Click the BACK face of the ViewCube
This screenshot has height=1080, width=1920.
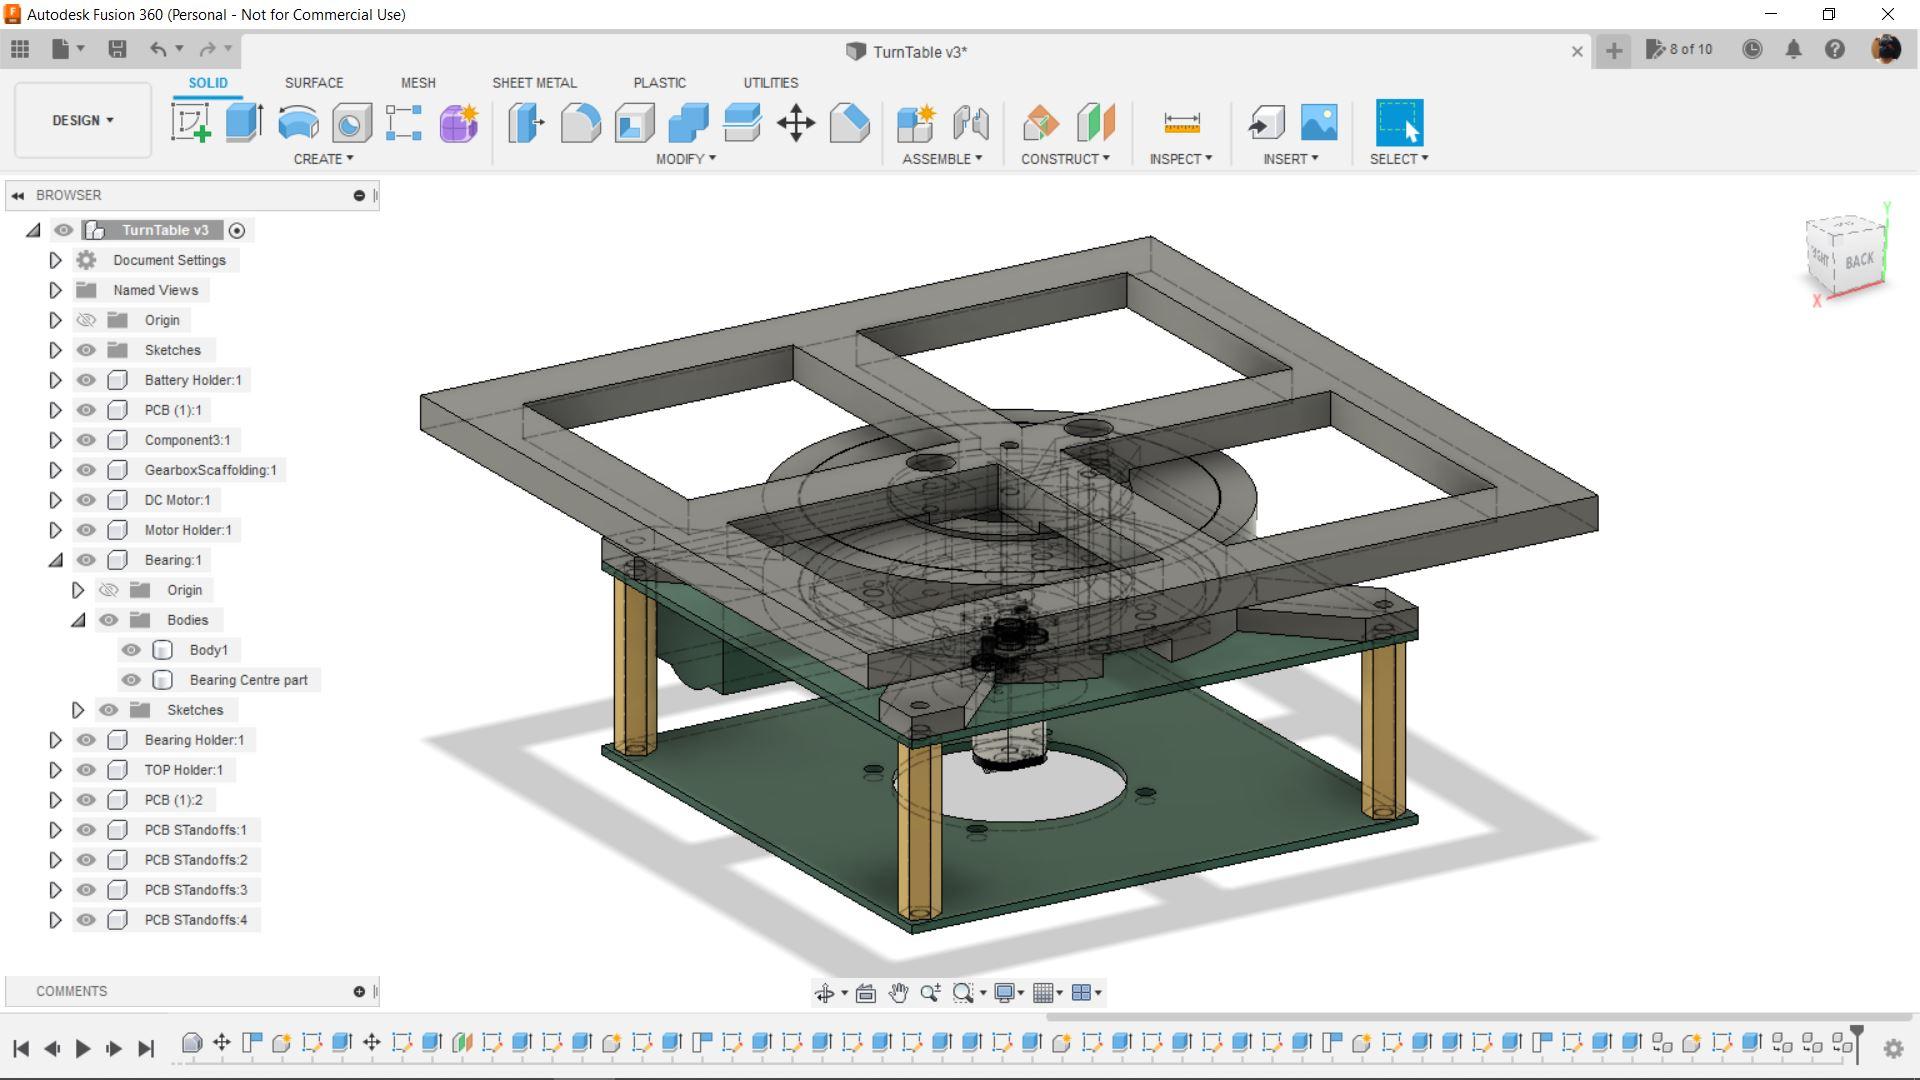[x=1859, y=261]
